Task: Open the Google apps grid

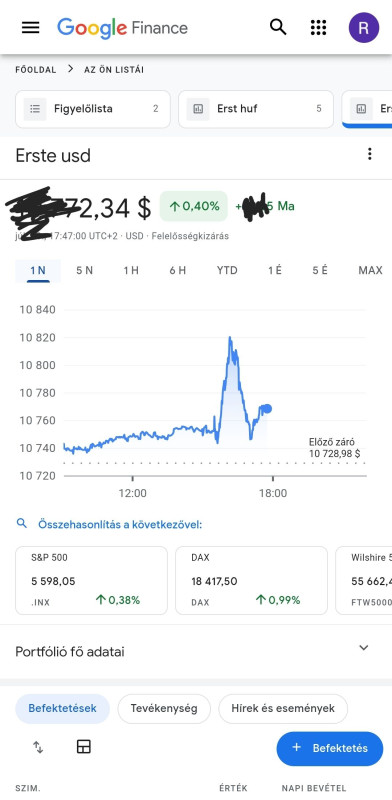Action: 318,28
